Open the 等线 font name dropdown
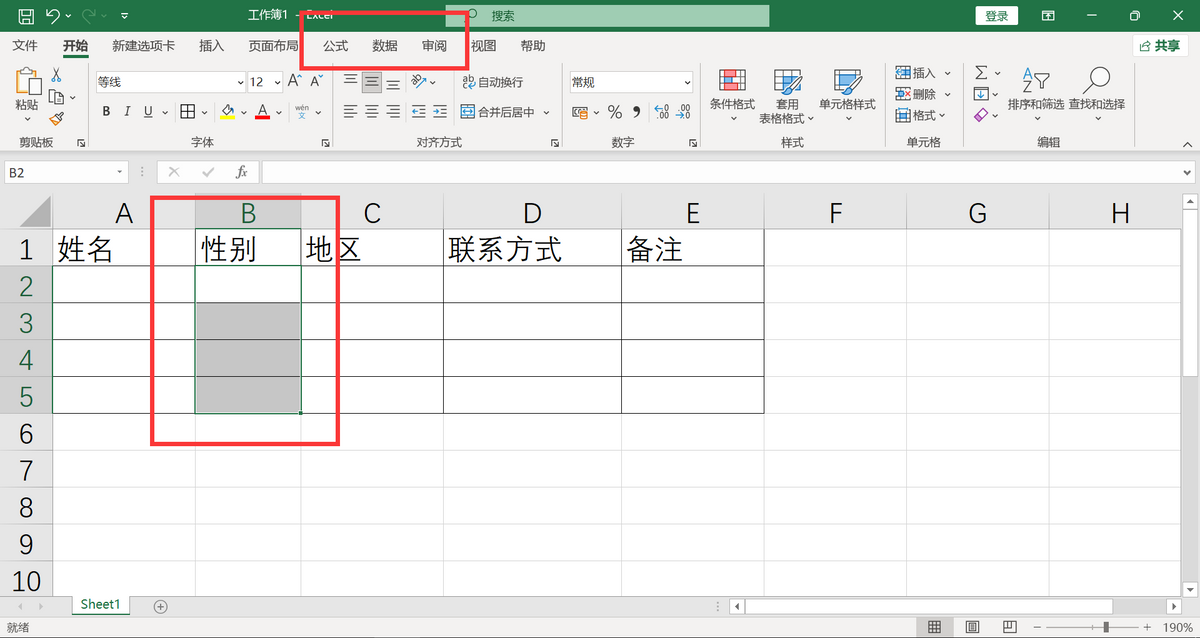Image resolution: width=1200 pixels, height=638 pixels. click(x=240, y=82)
